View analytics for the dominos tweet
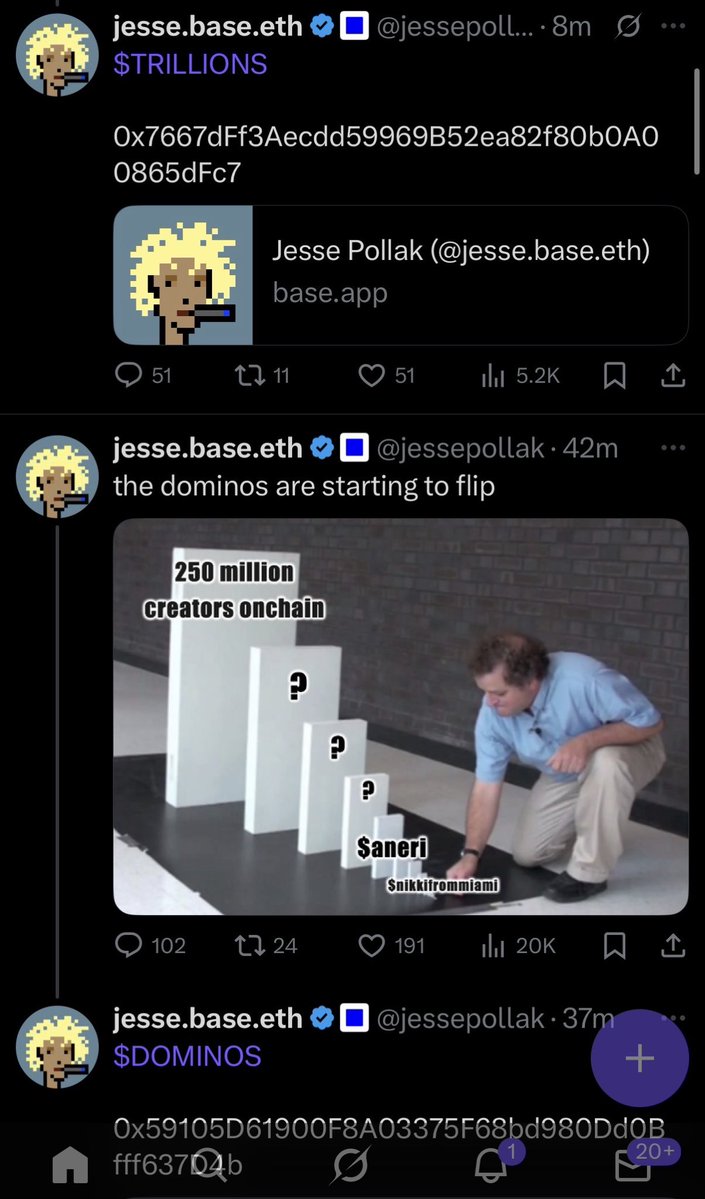The width and height of the screenshot is (705, 1199). coord(492,945)
